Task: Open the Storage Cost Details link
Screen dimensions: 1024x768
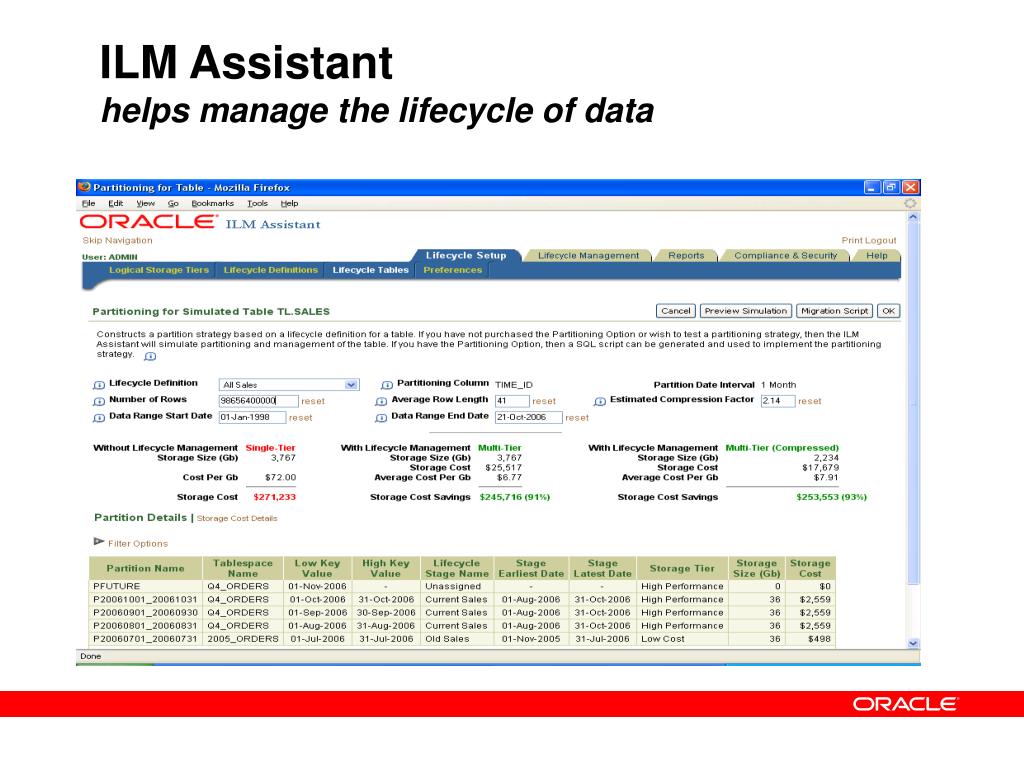Action: pyautogui.click(x=237, y=519)
